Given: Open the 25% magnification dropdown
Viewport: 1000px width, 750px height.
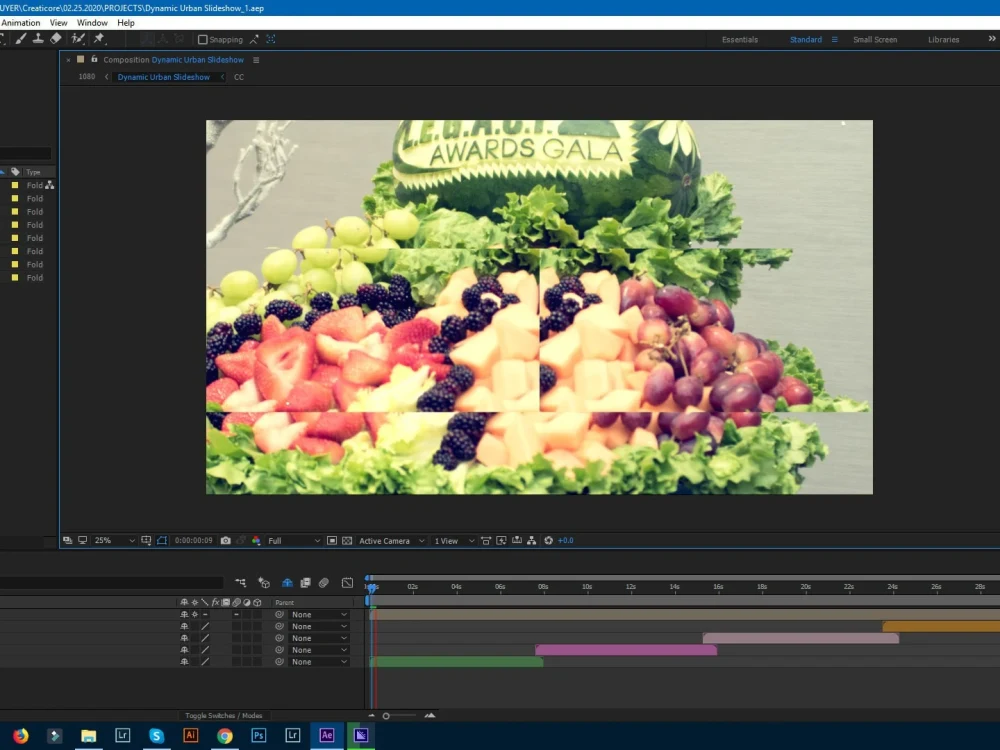Looking at the screenshot, I should 114,540.
